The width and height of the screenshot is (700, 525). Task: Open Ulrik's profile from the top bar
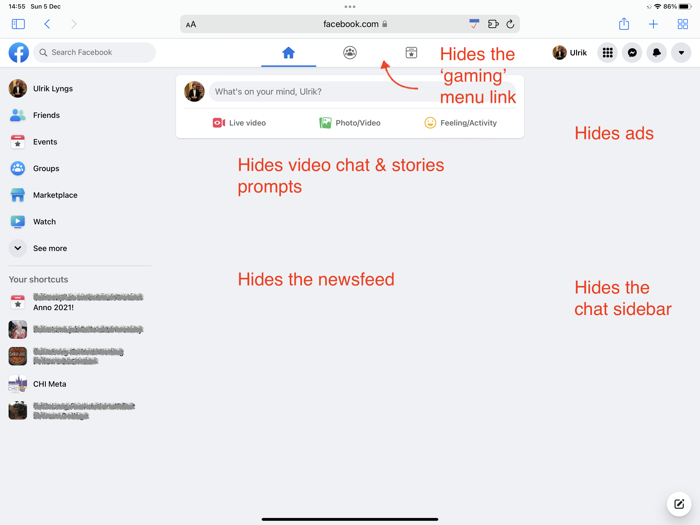pyautogui.click(x=570, y=53)
